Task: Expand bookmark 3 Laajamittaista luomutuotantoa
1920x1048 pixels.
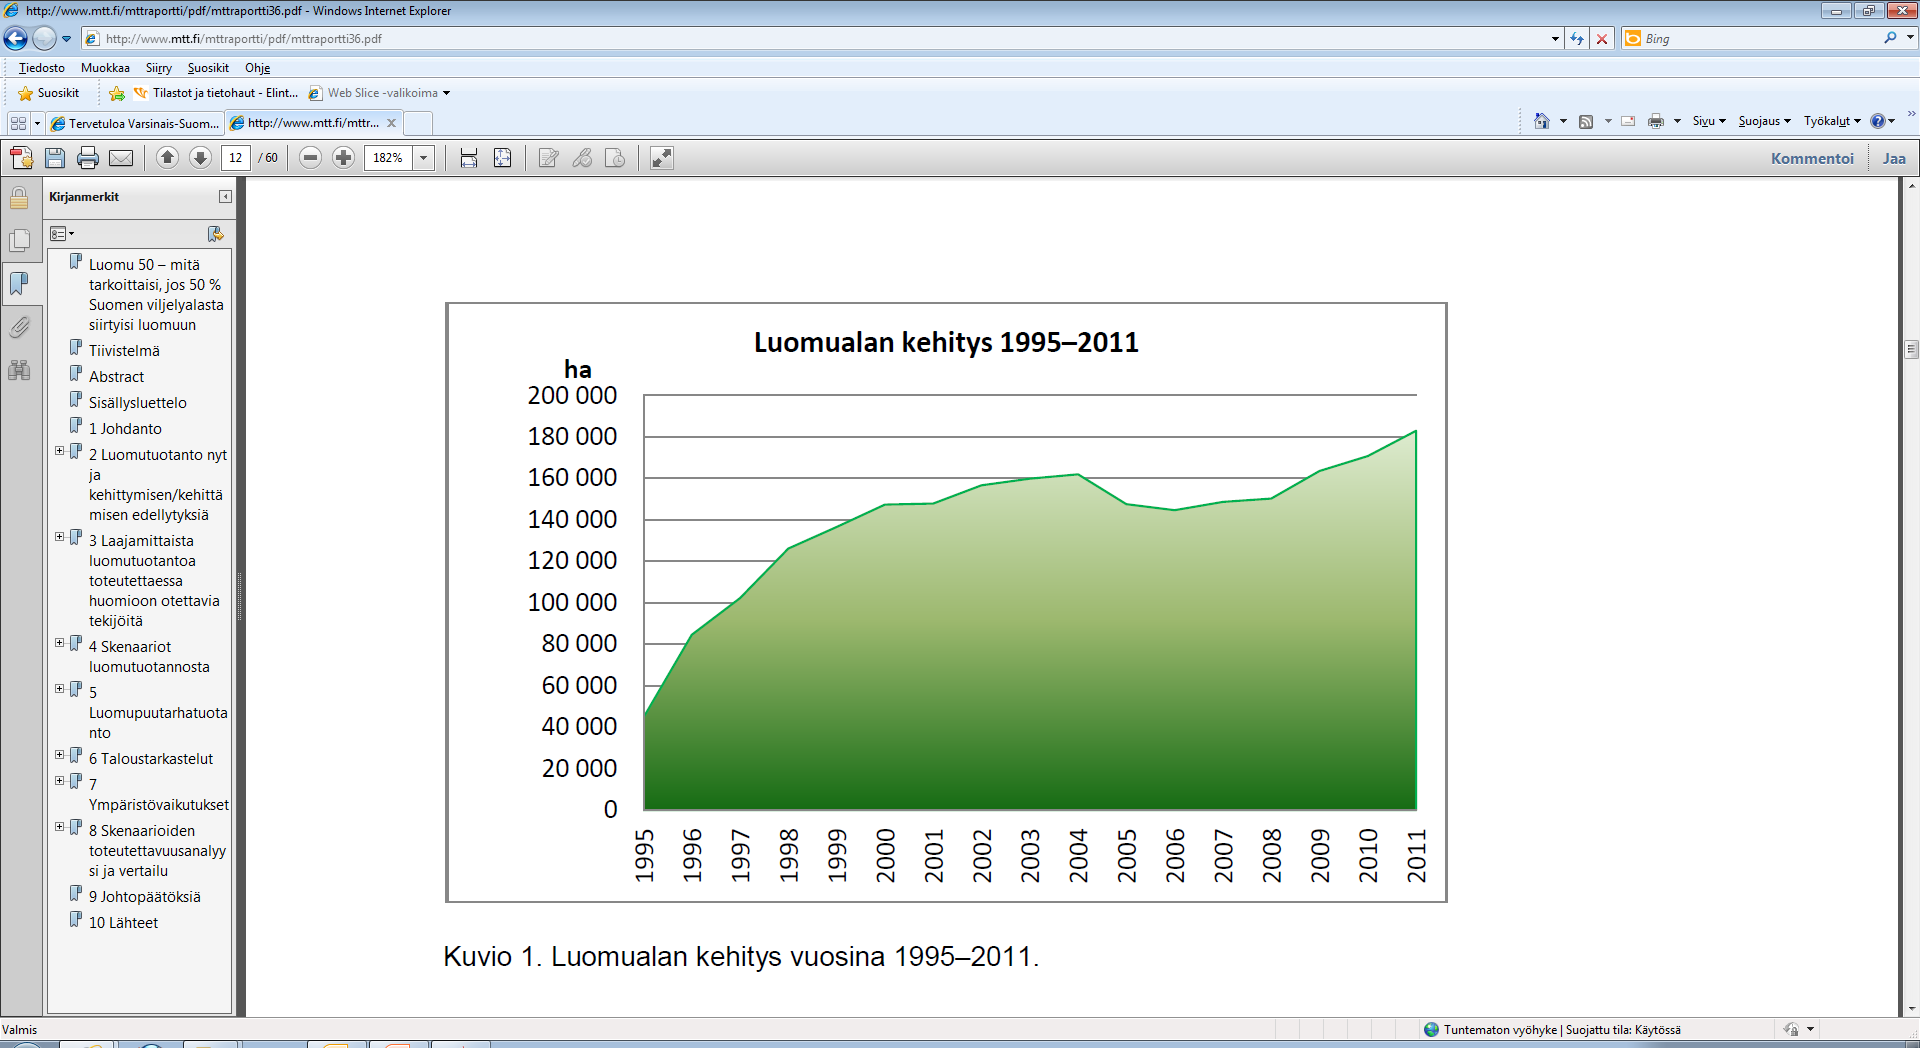Action: pyautogui.click(x=59, y=537)
